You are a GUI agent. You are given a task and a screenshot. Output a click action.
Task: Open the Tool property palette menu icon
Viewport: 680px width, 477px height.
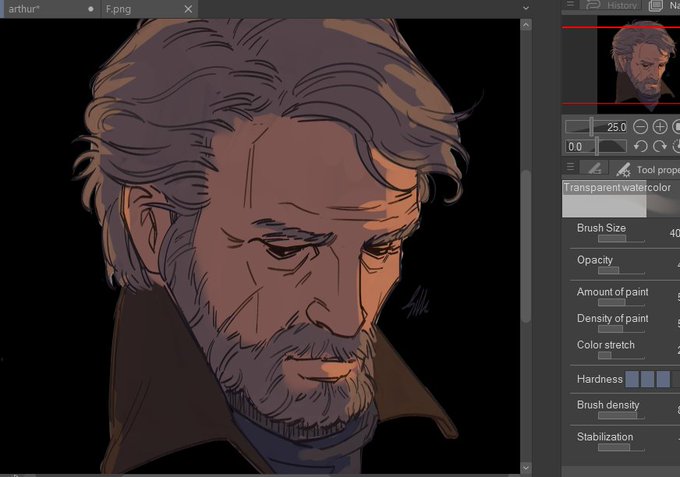tap(571, 167)
